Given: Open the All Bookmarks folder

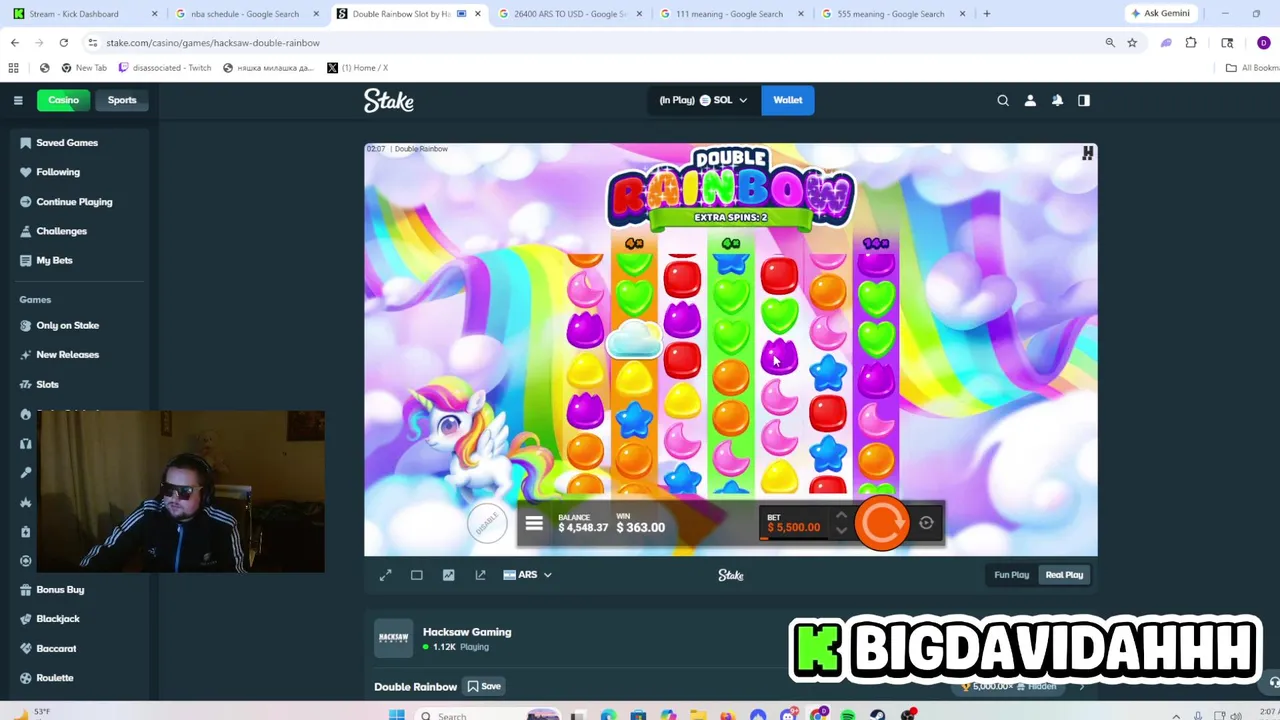Looking at the screenshot, I should coord(1252,68).
